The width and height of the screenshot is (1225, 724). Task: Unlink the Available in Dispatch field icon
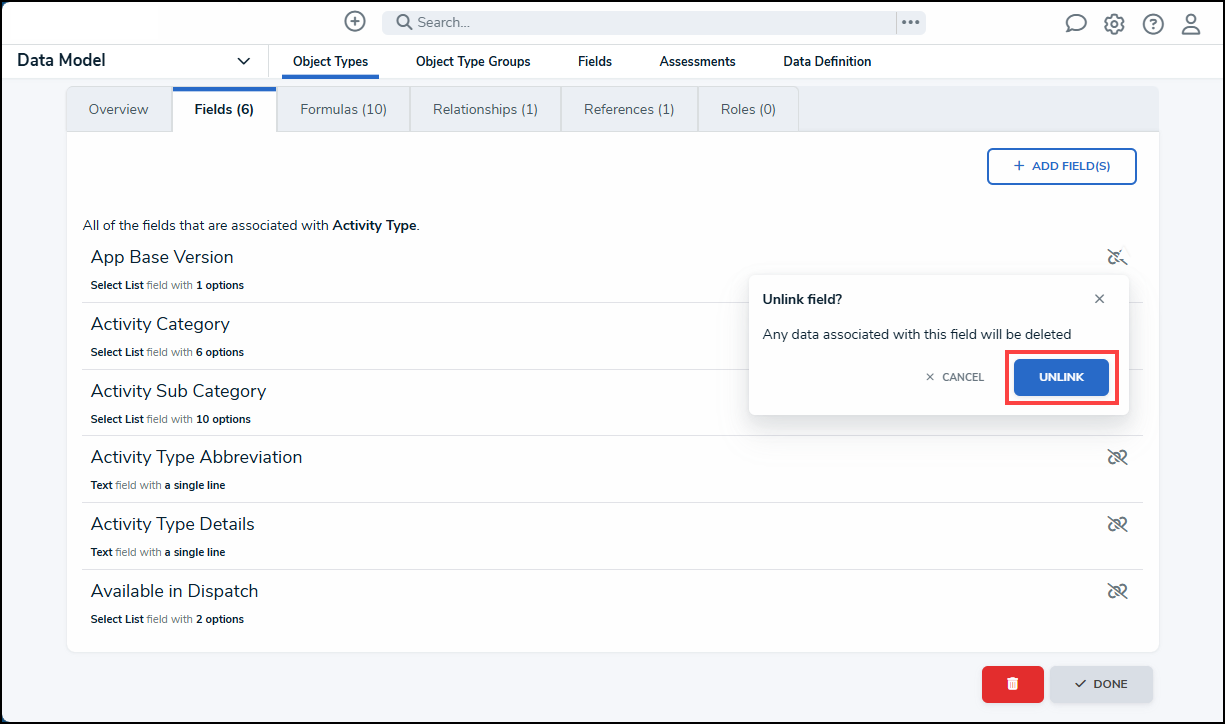(x=1117, y=591)
